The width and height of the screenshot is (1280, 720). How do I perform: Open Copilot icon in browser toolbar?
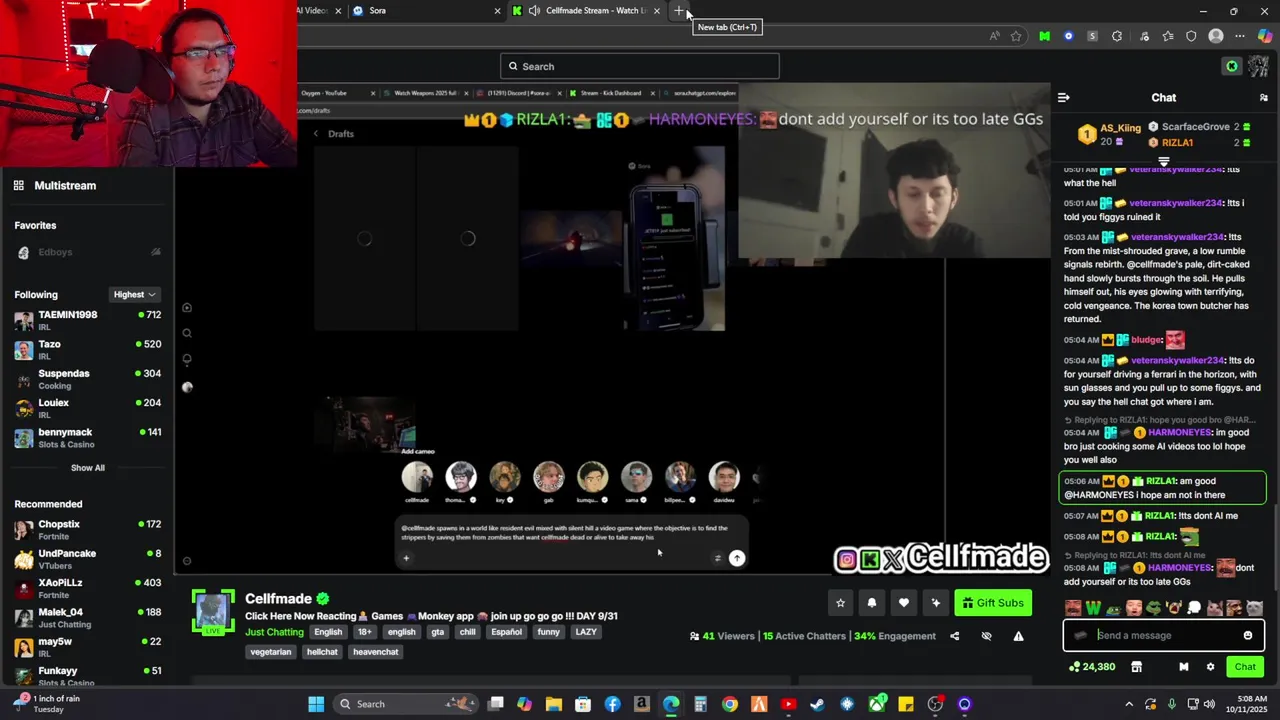tap(1265, 36)
